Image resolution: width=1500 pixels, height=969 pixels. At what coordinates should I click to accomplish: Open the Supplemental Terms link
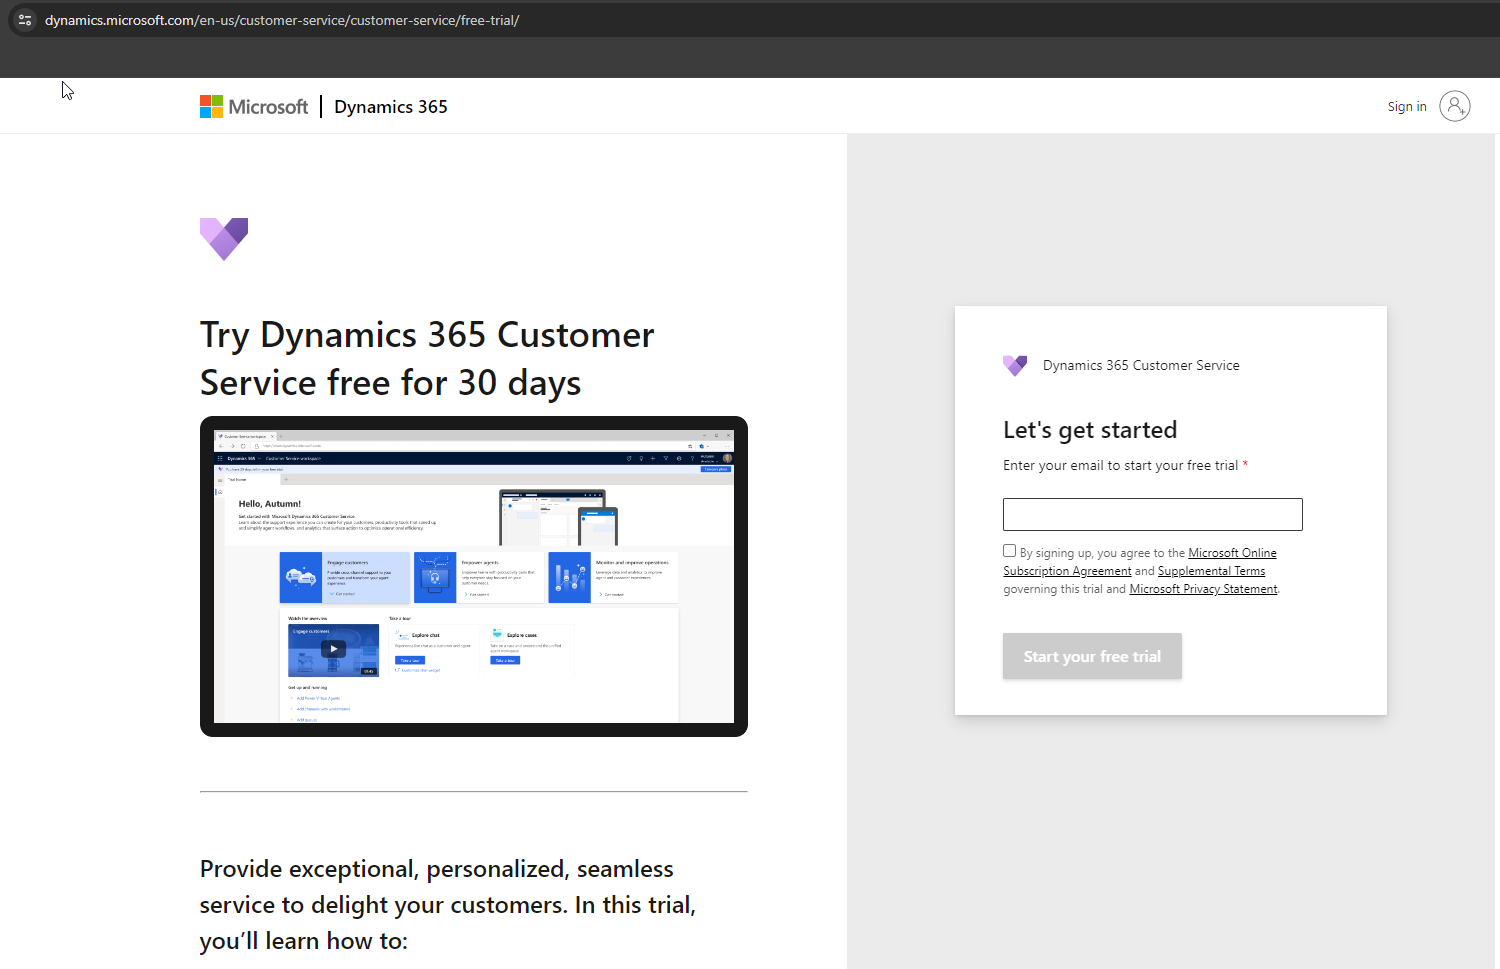(1211, 571)
